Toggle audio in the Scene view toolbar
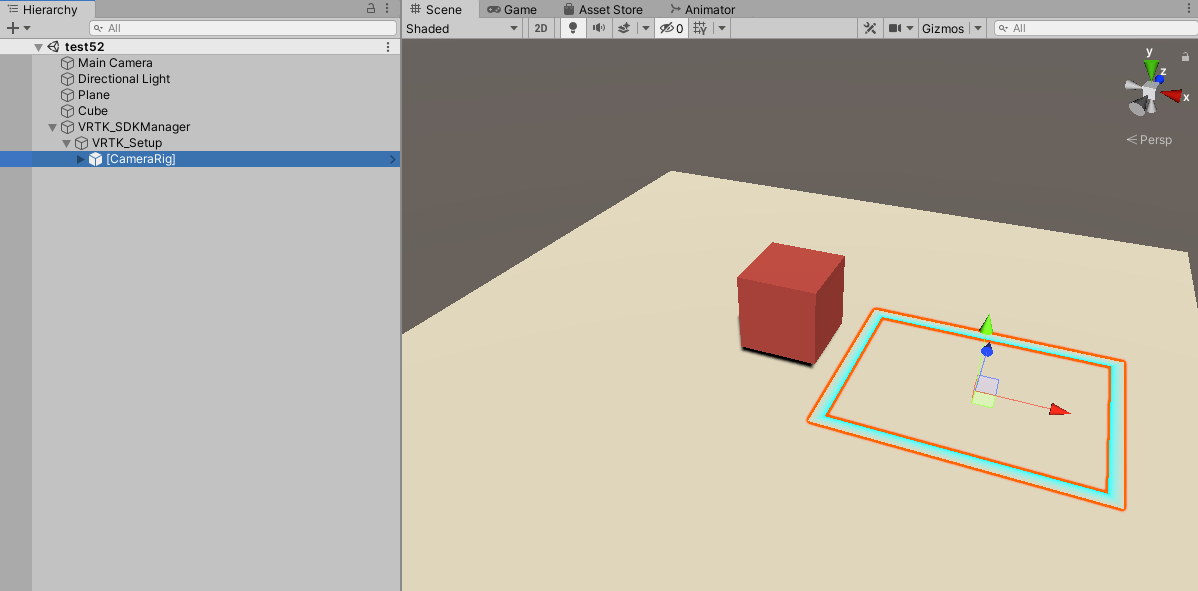Screen dimensions: 1198x591 coord(598,27)
